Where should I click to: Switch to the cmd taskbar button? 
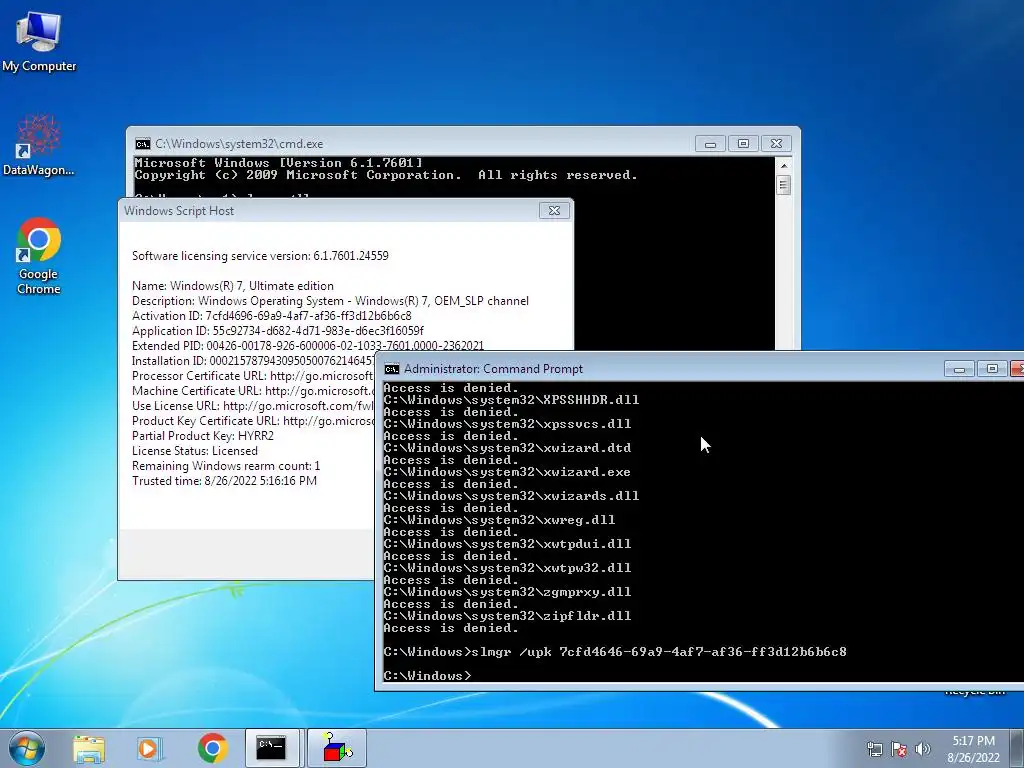click(x=272, y=748)
